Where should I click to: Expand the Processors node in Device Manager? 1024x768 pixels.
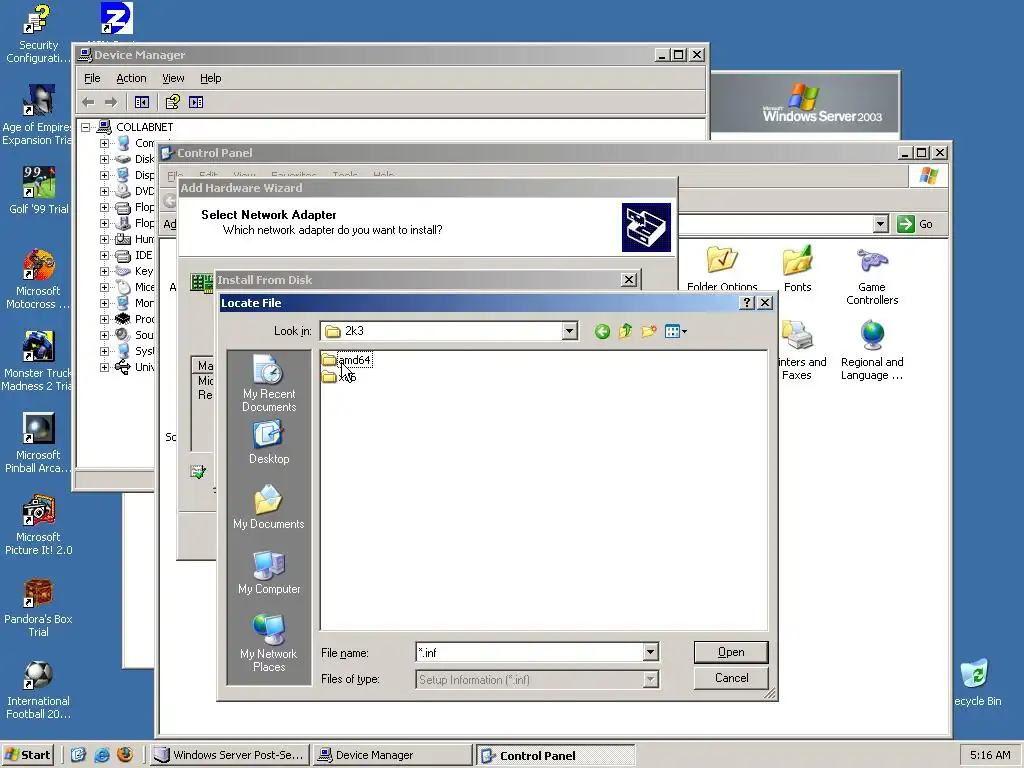(104, 319)
